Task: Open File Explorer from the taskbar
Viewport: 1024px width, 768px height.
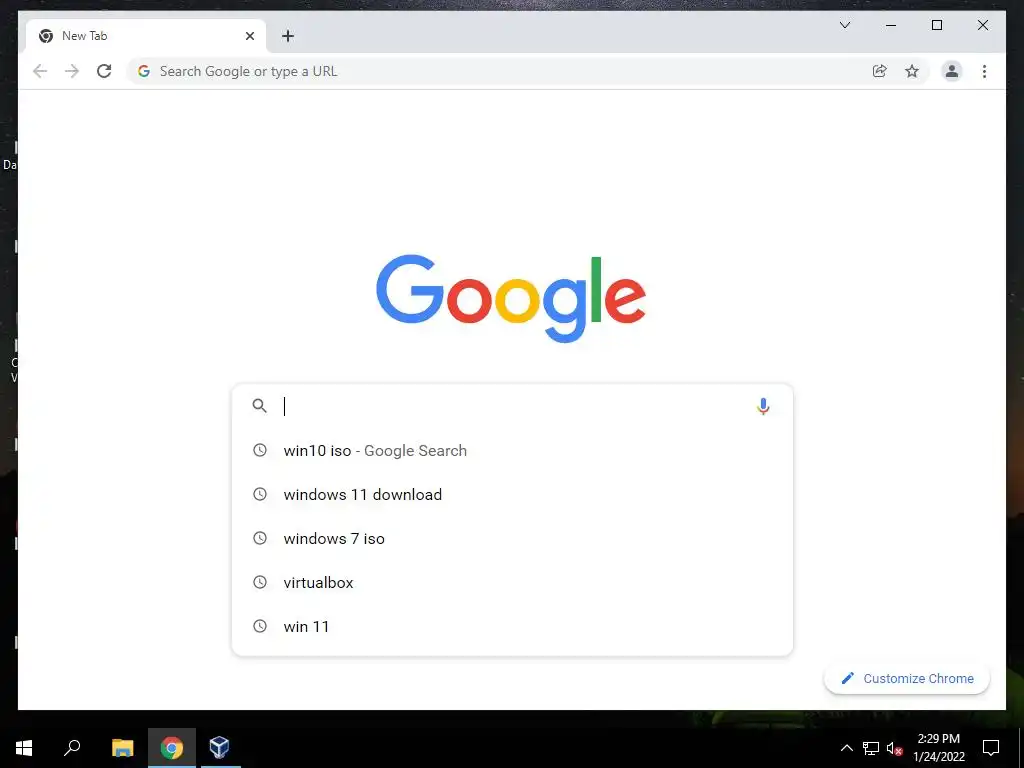Action: coord(122,747)
